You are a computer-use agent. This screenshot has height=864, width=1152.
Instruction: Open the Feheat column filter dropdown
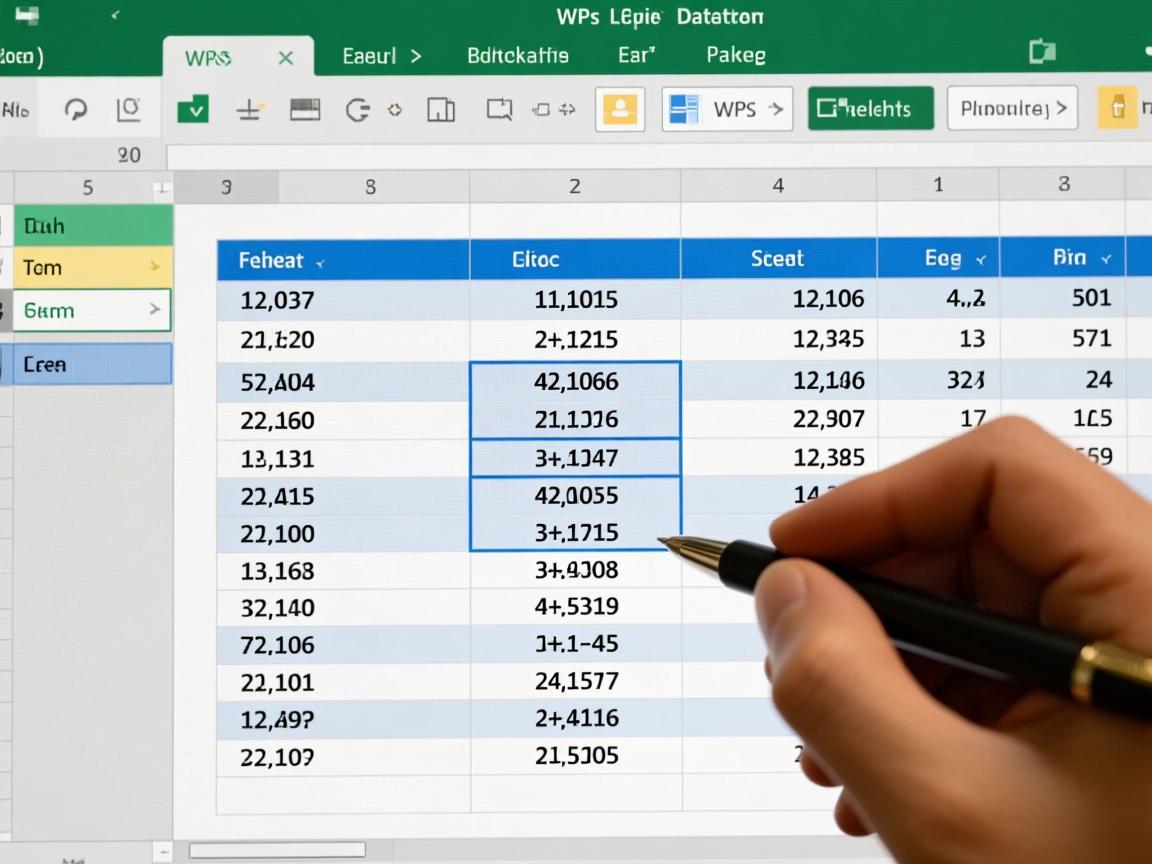coord(320,262)
